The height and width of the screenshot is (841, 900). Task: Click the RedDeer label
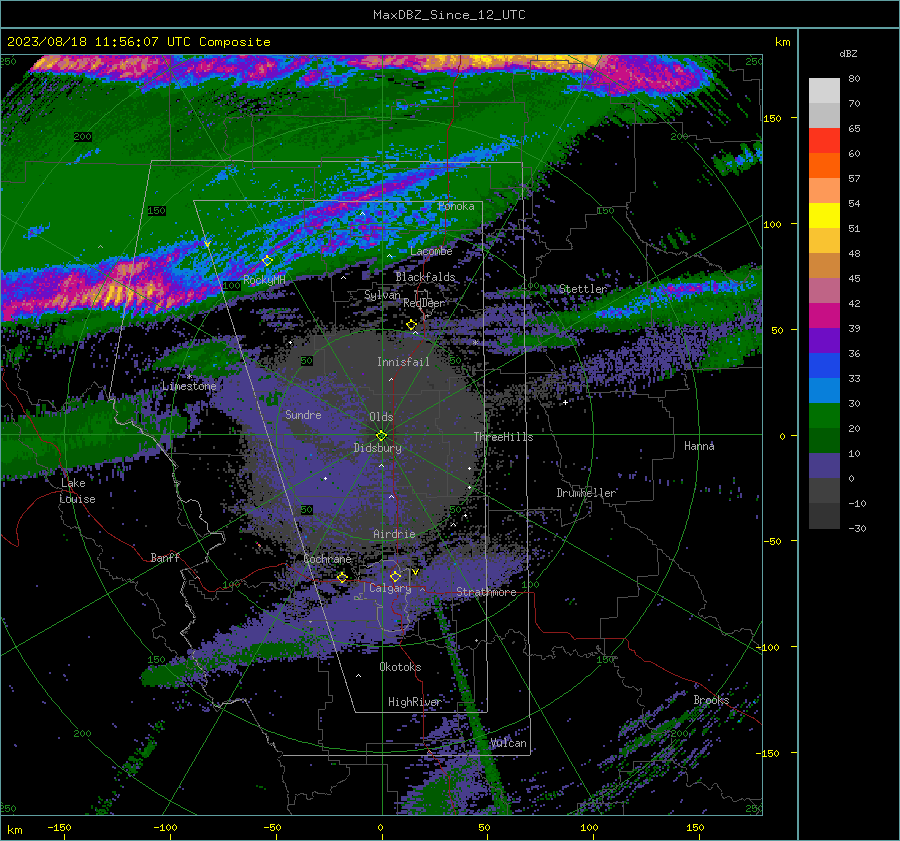tap(424, 303)
